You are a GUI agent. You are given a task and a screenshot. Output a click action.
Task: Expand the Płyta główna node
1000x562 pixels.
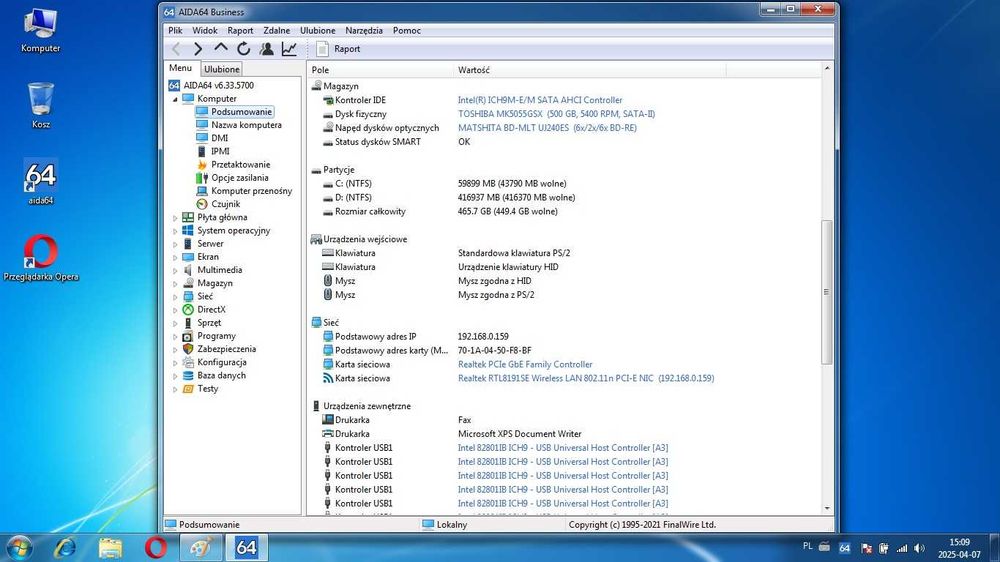click(175, 218)
